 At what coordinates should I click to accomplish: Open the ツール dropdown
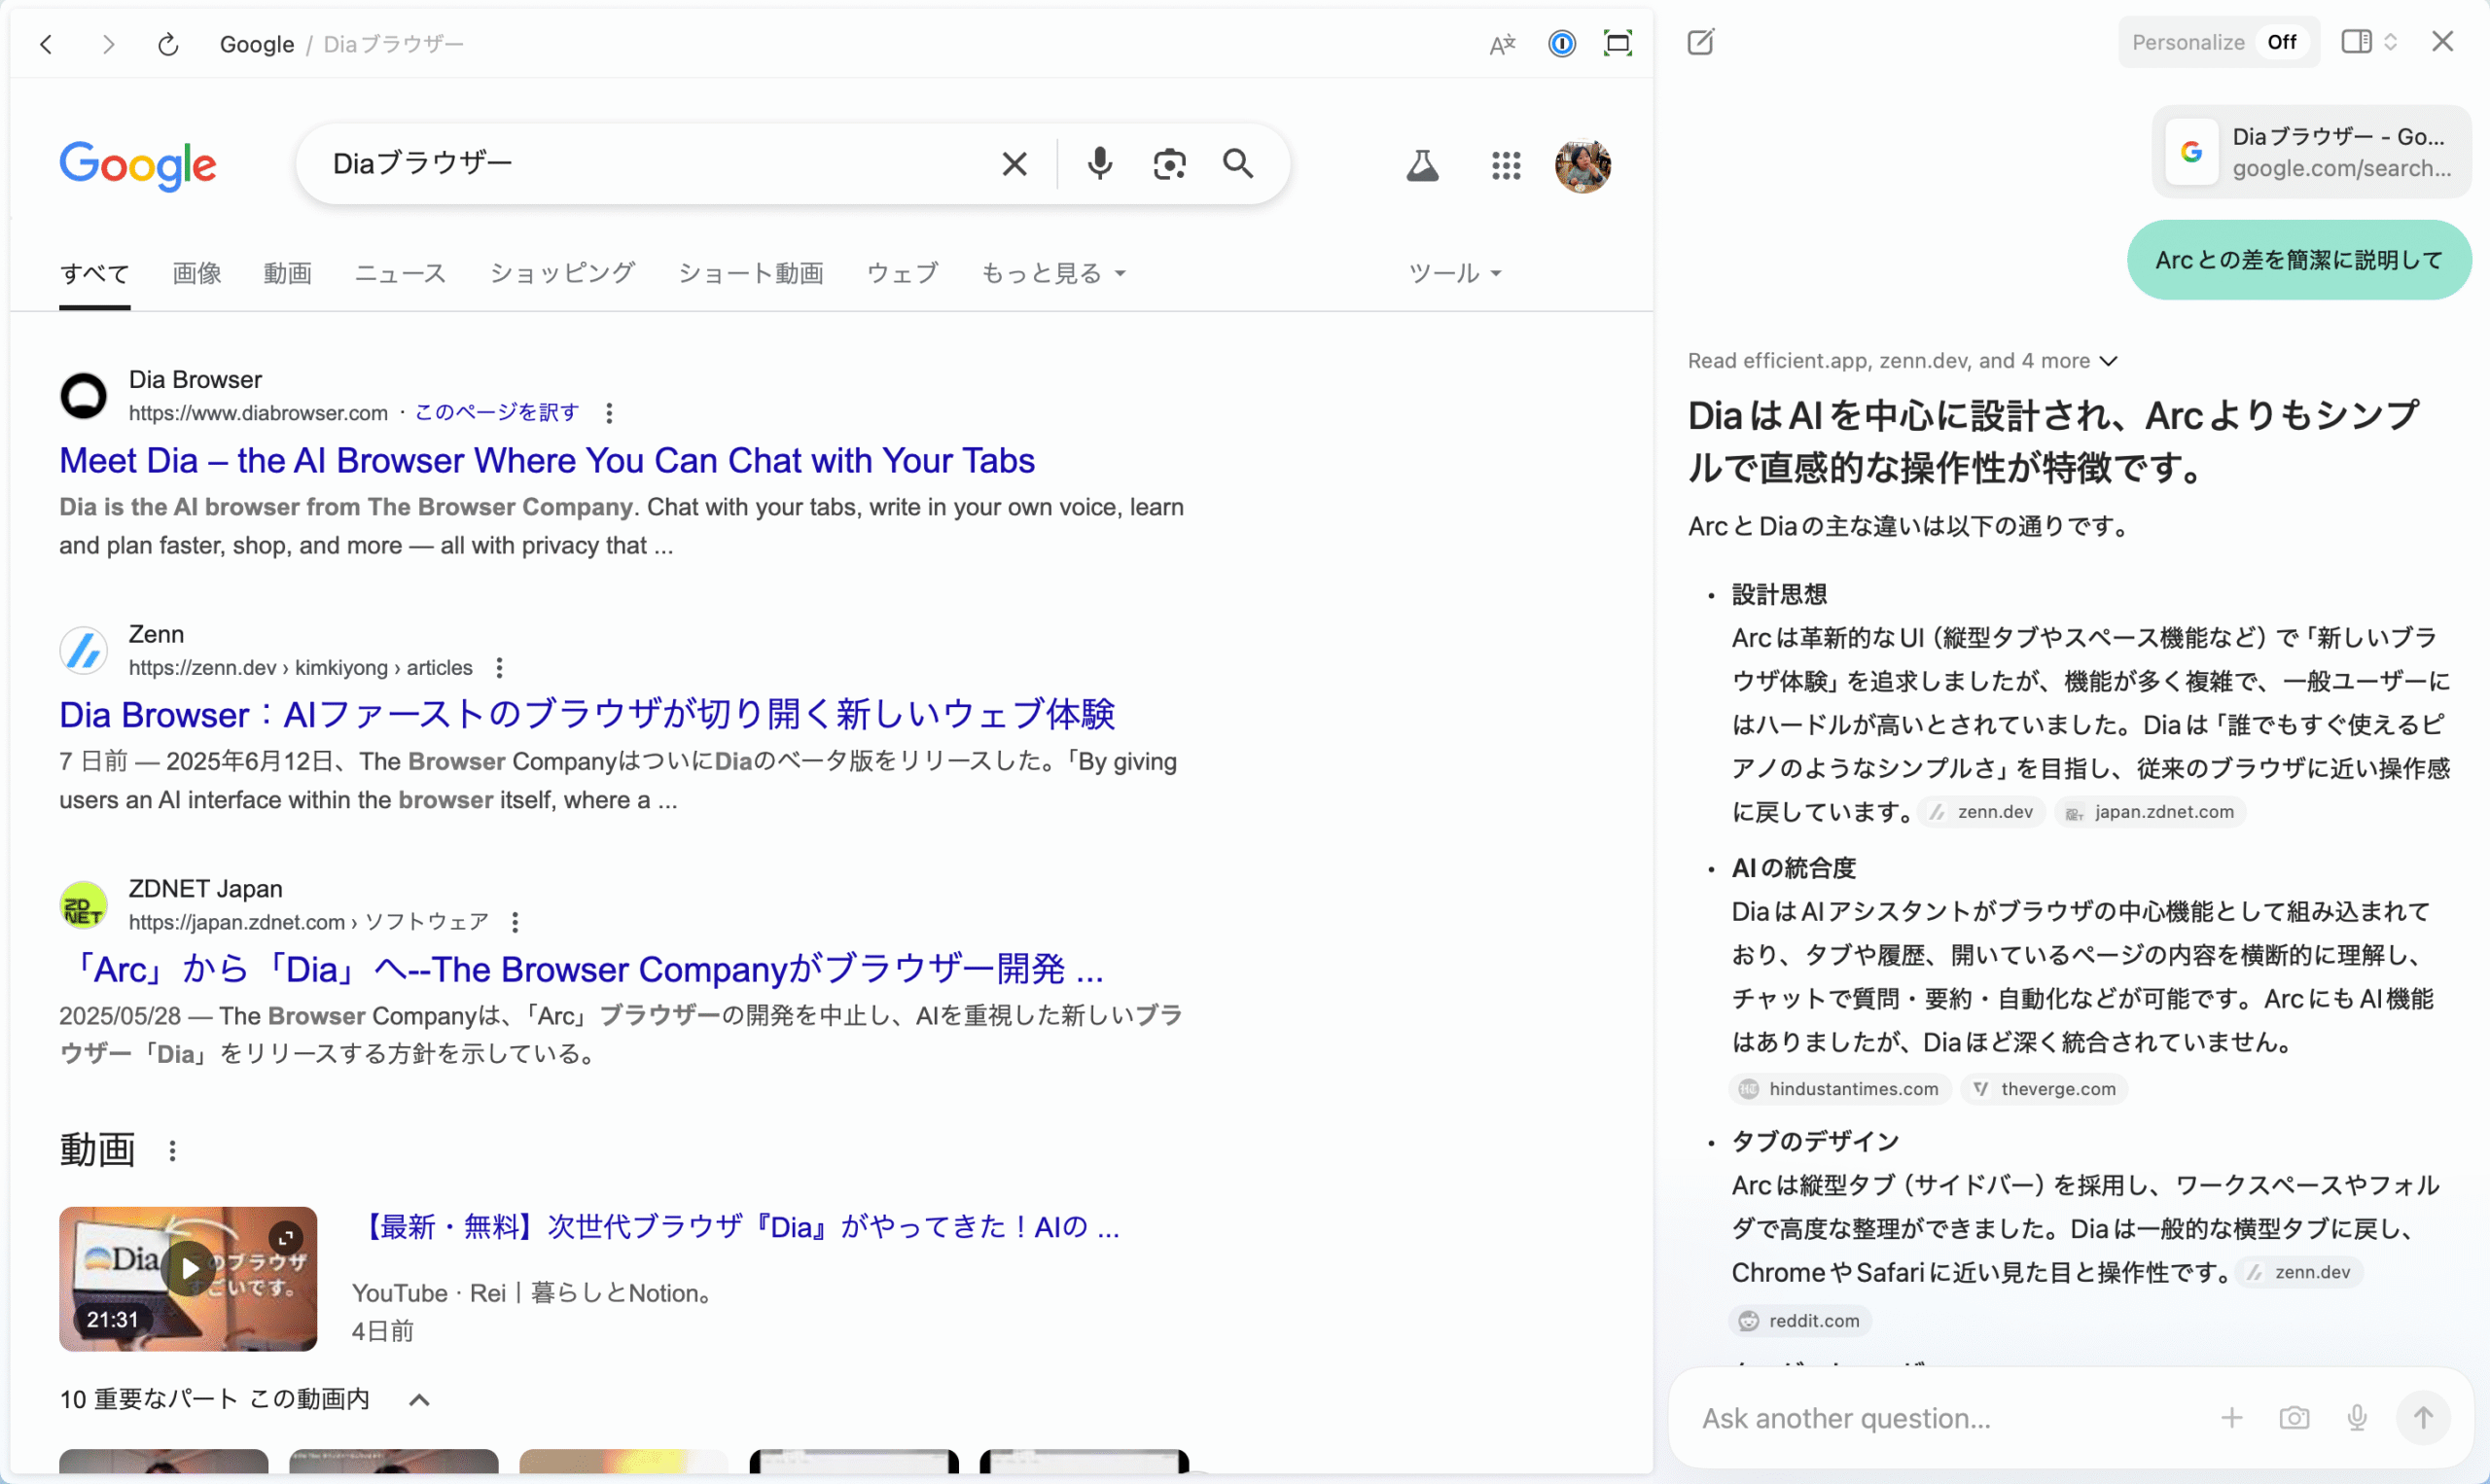1454,273
